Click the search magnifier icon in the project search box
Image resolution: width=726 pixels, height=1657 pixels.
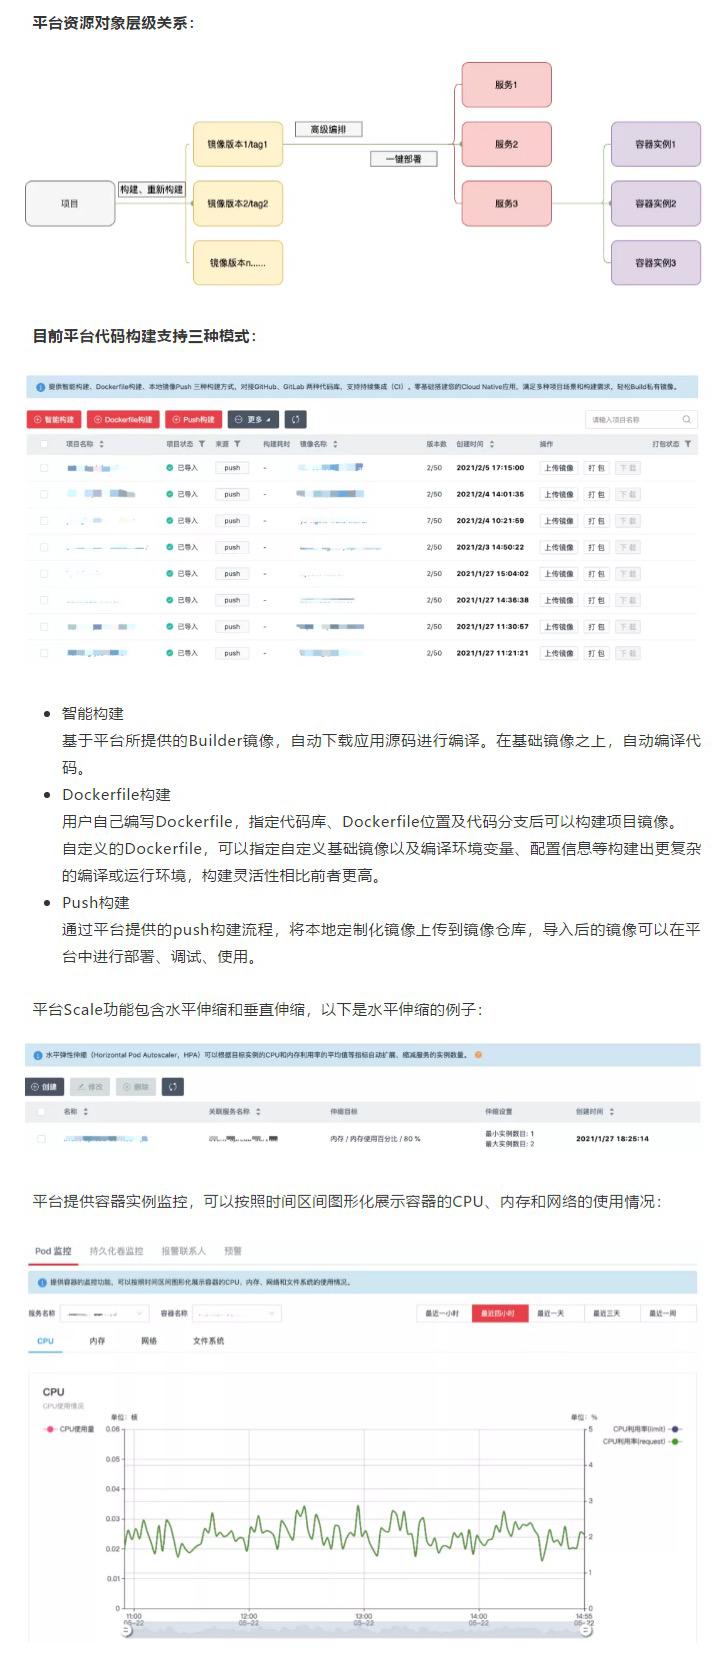[686, 419]
